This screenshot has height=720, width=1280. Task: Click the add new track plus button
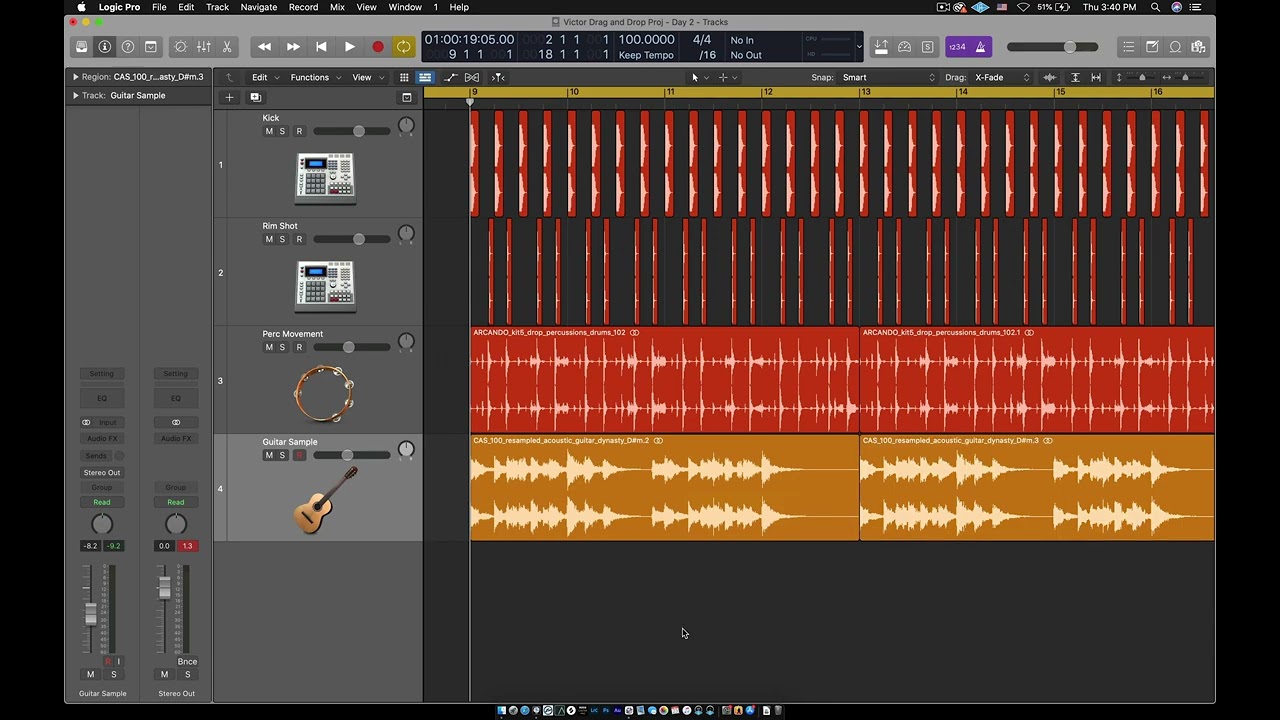229,97
